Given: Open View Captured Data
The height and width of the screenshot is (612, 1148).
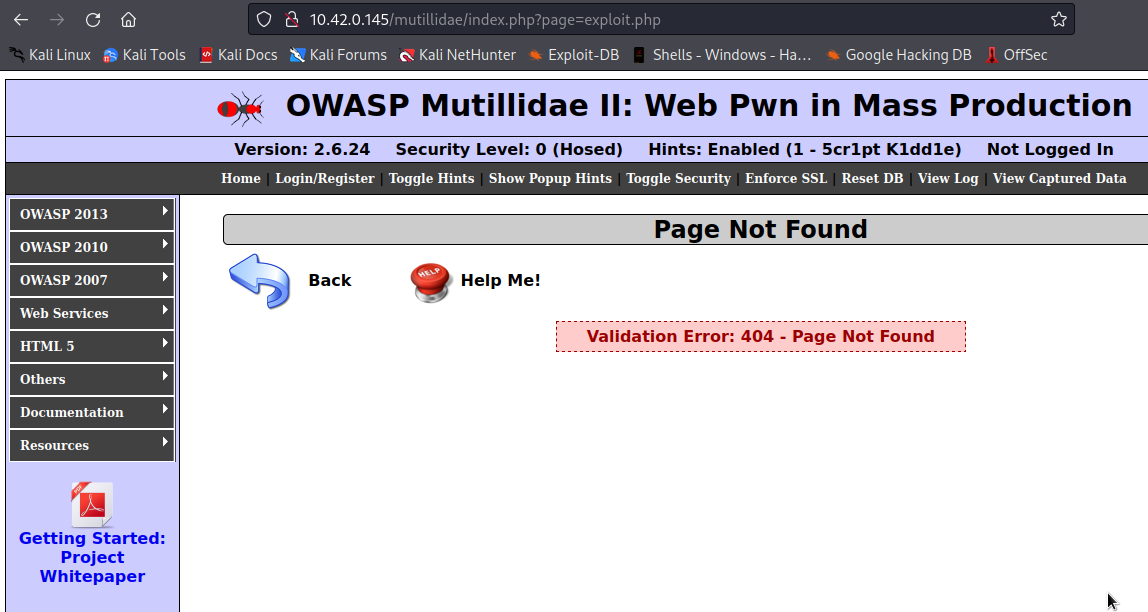Looking at the screenshot, I should point(1059,179).
